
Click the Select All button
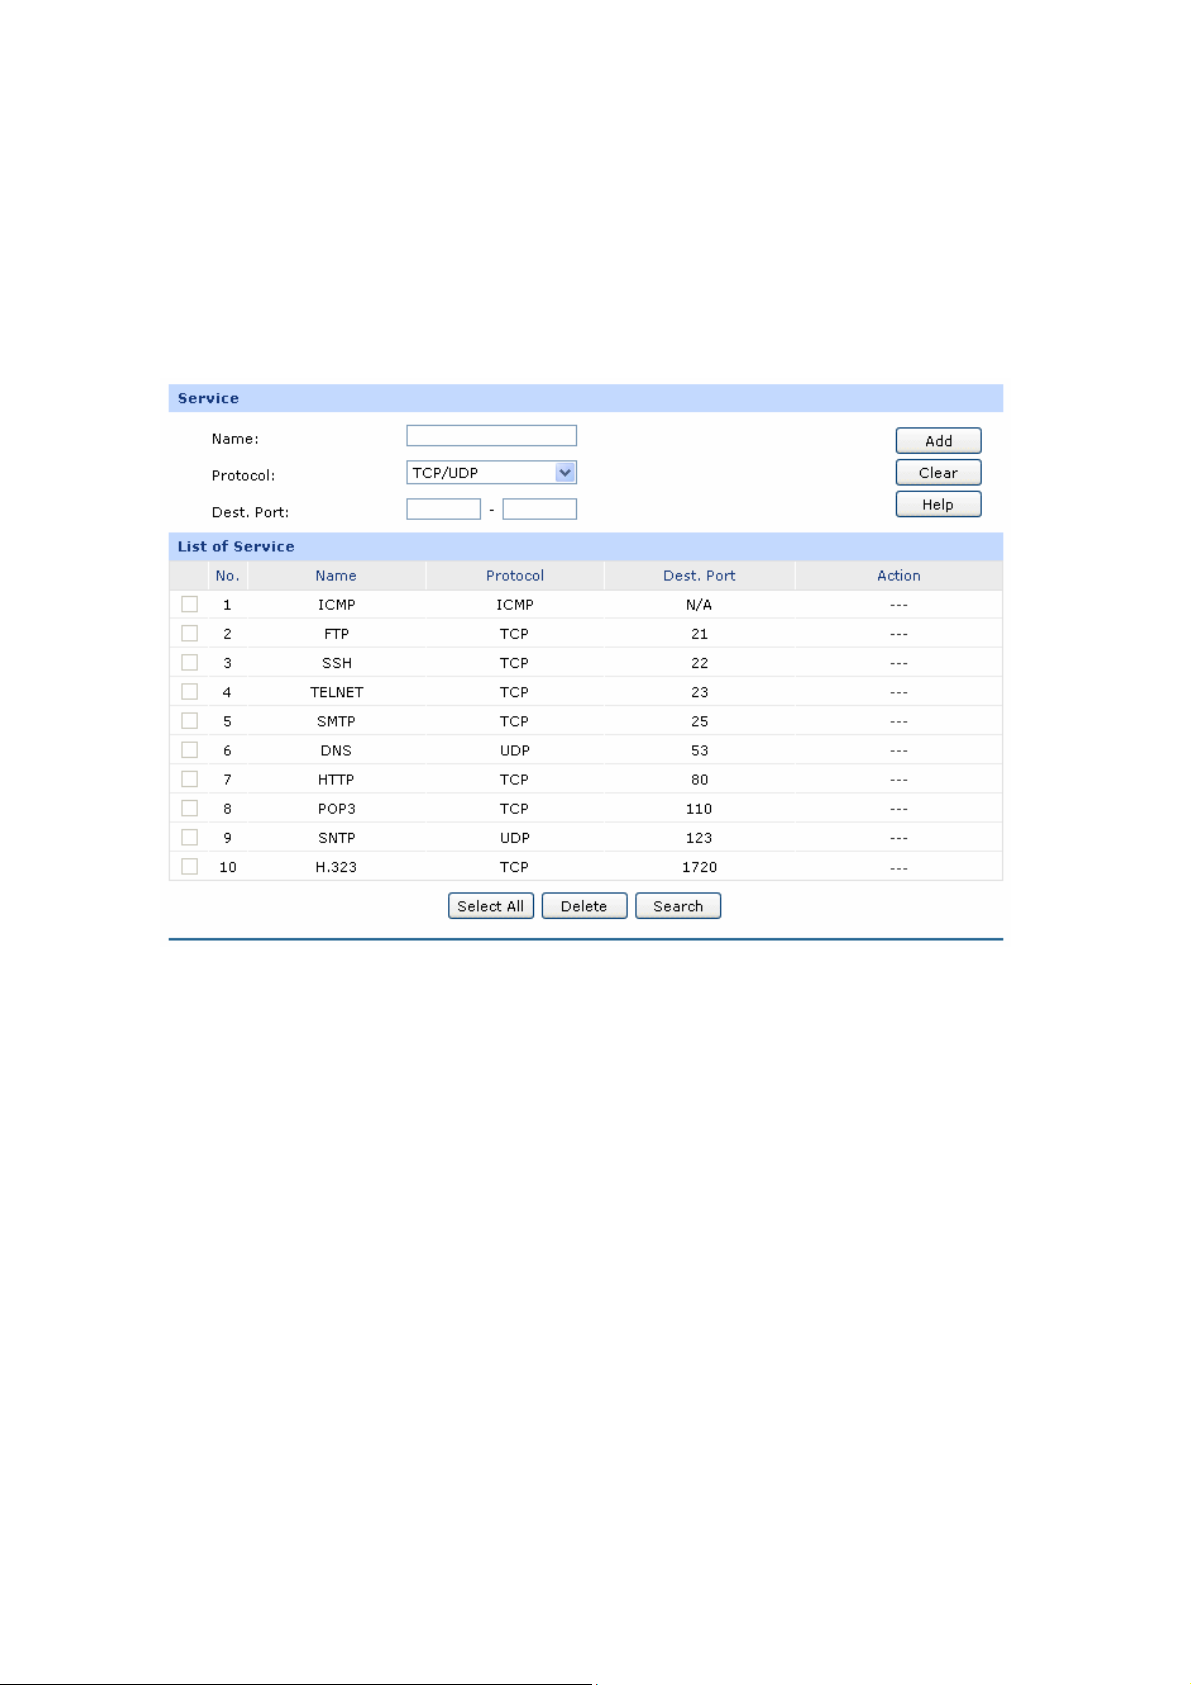coord(490,906)
